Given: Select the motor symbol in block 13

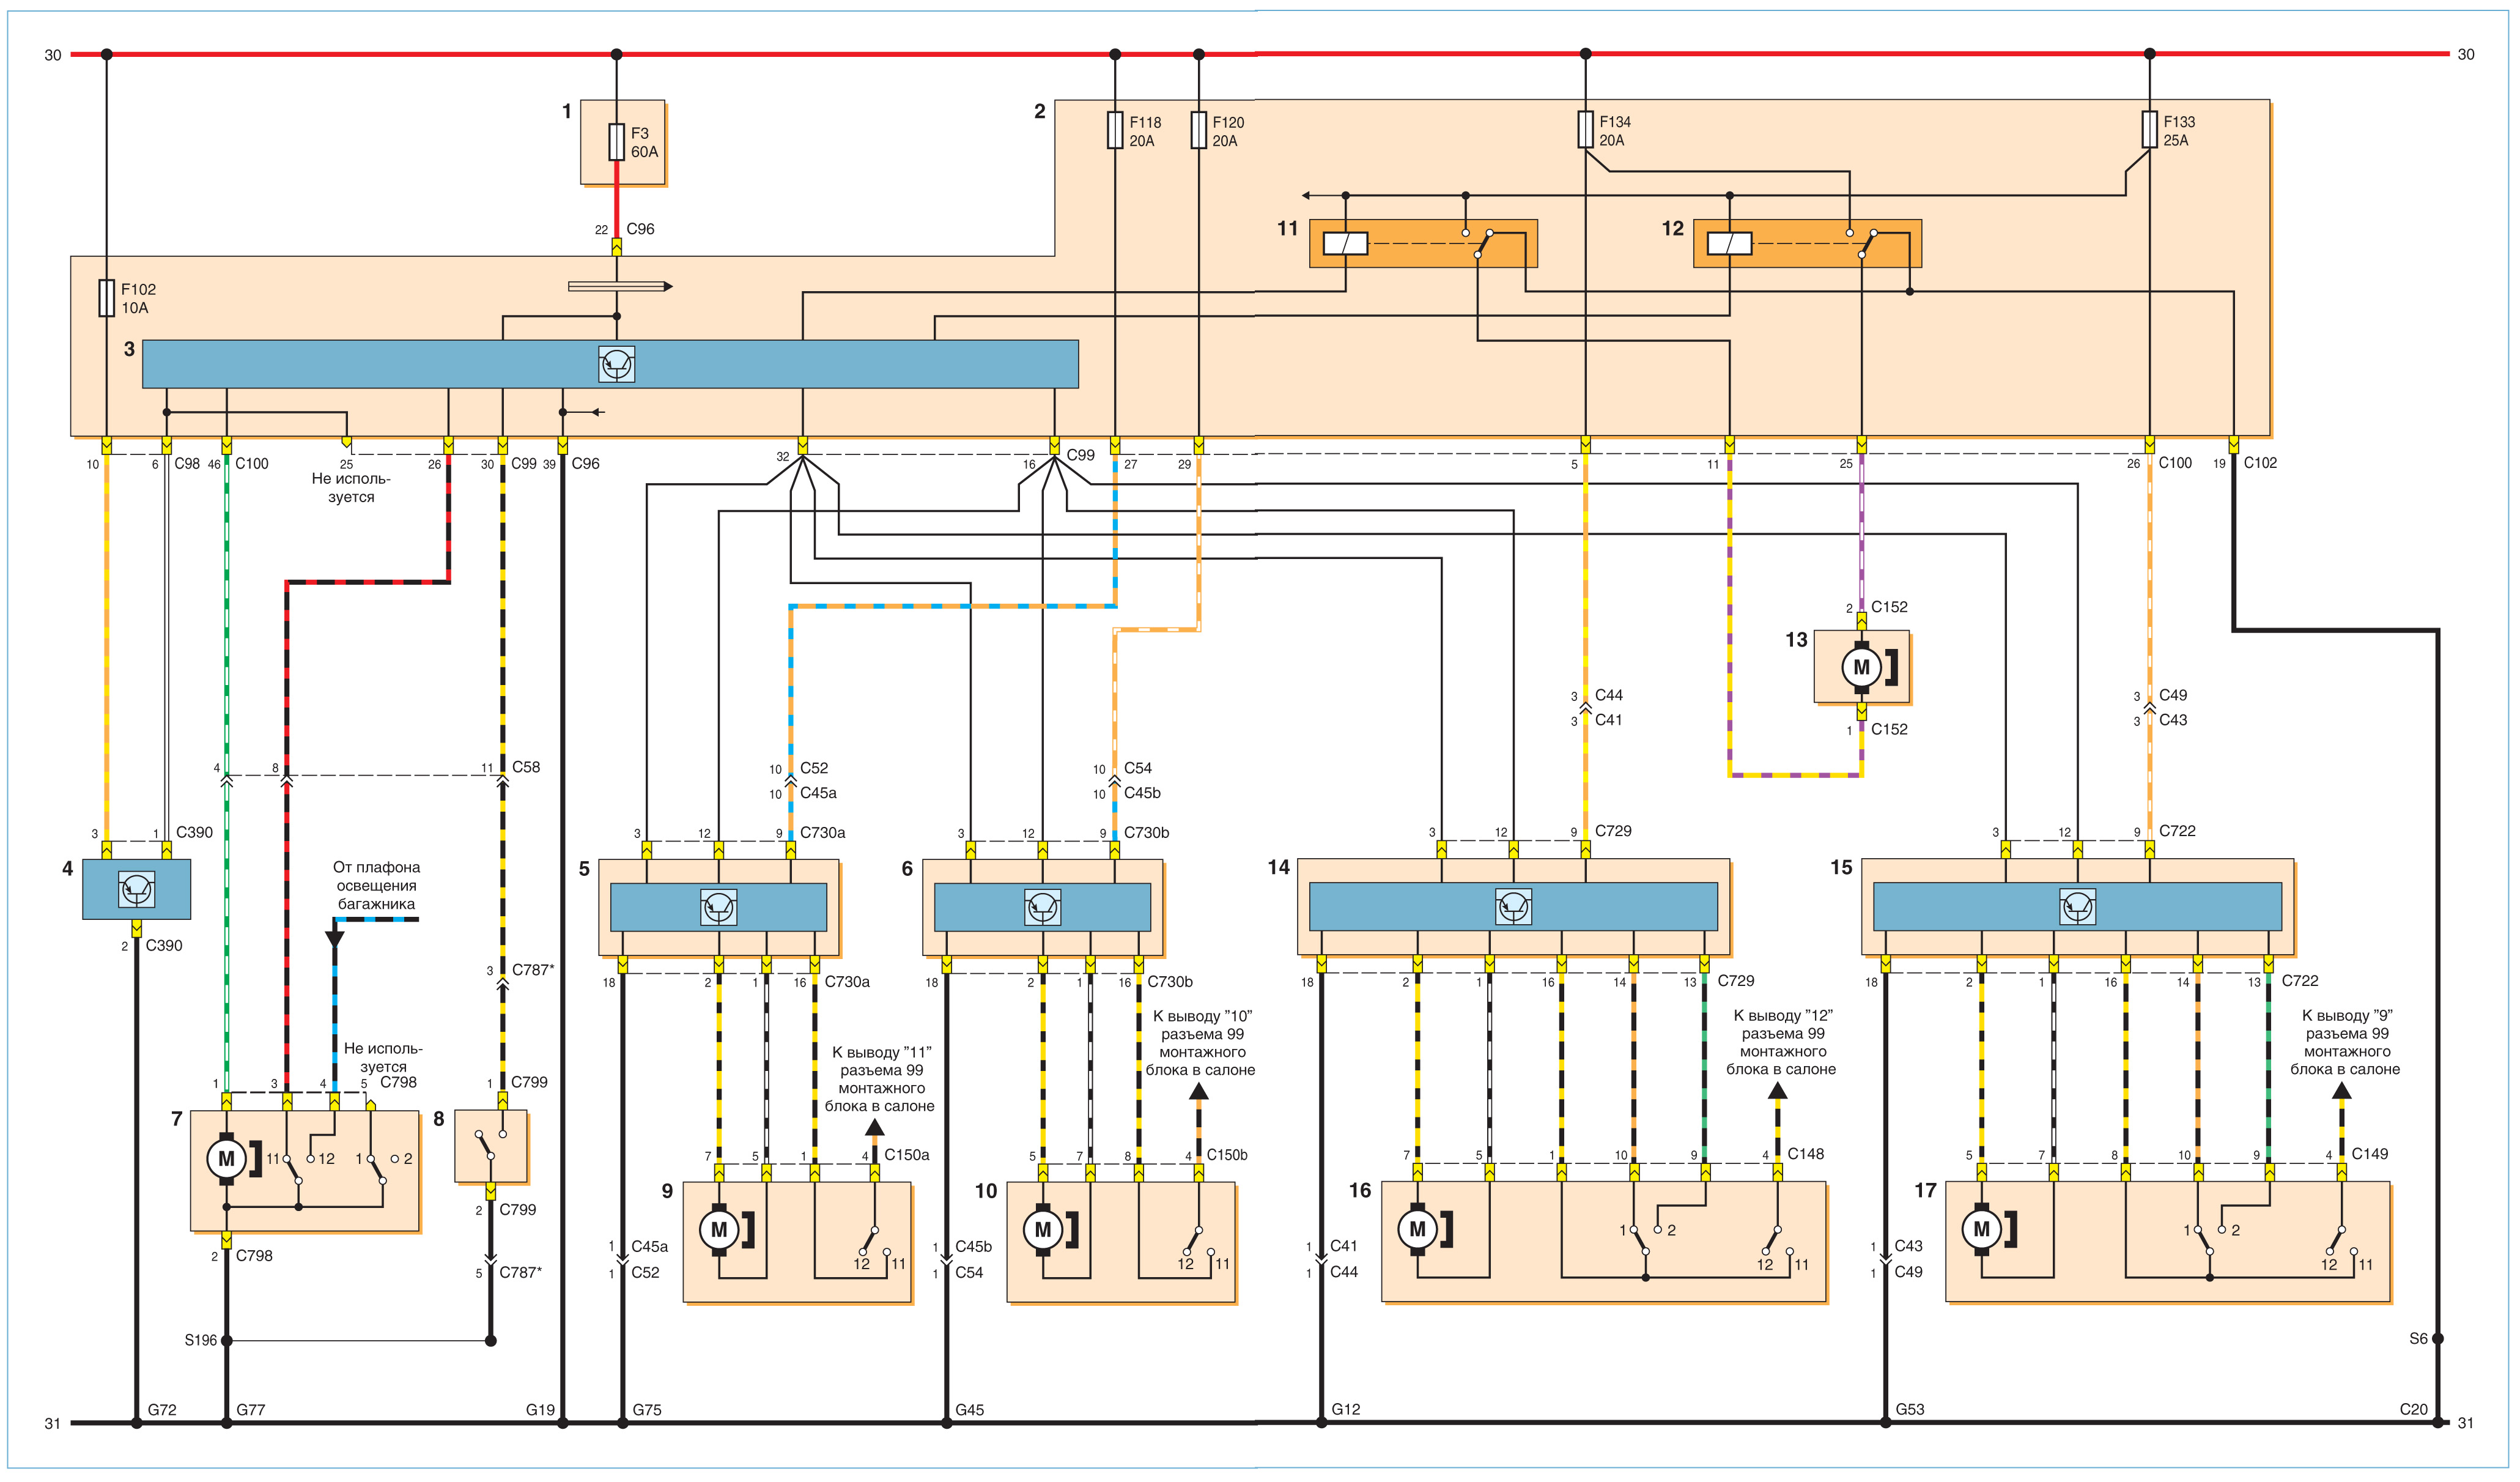Looking at the screenshot, I should [x=1861, y=667].
